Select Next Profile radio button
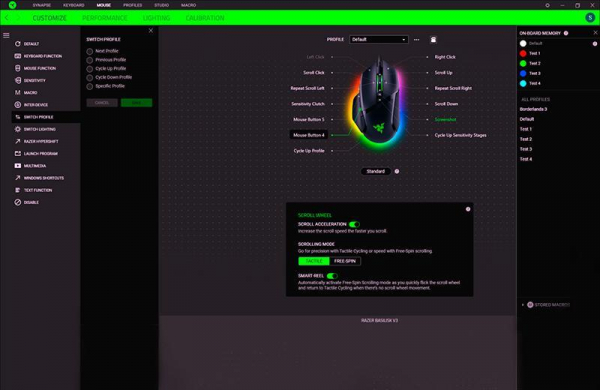 [90, 51]
